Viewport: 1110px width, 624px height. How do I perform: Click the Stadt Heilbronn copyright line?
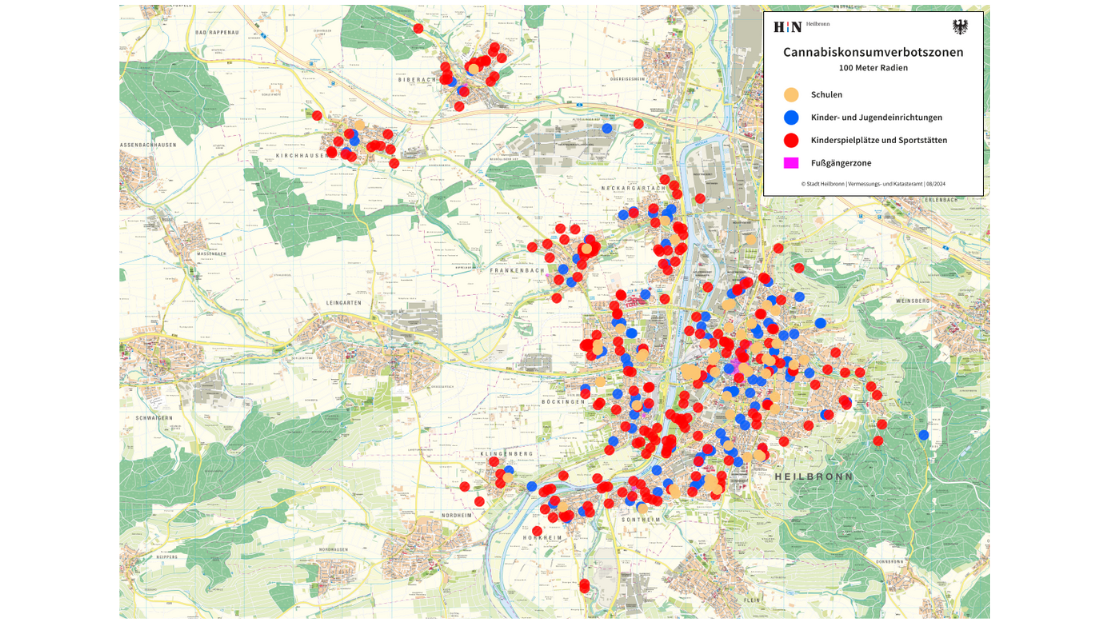(873, 184)
